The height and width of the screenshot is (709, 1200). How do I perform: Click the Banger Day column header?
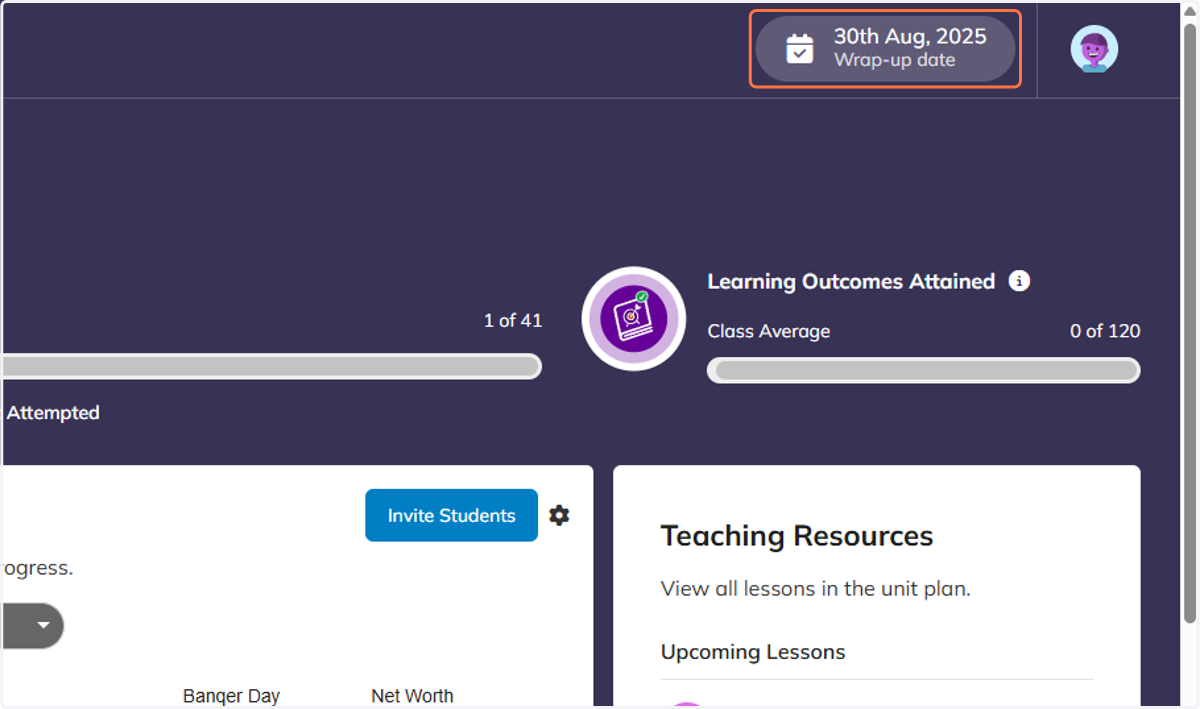pos(231,696)
